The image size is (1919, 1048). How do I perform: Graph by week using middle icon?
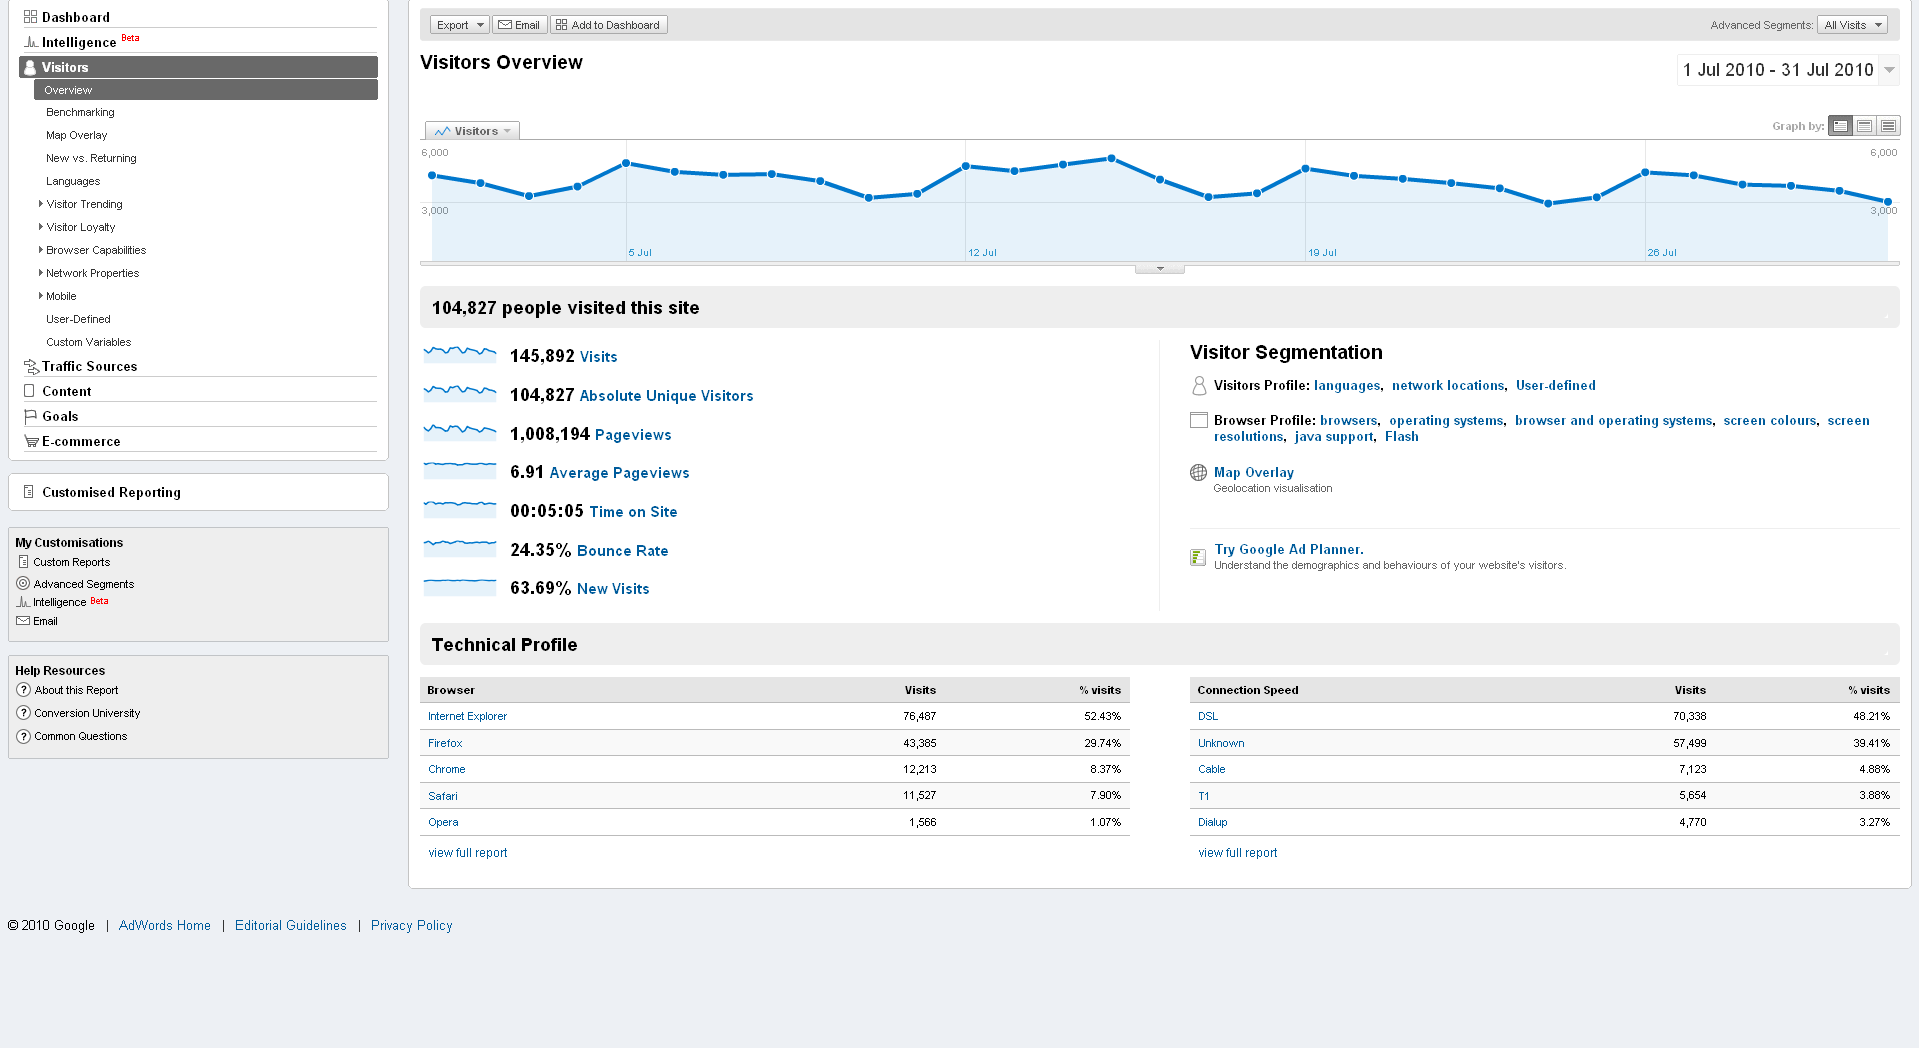click(1865, 126)
